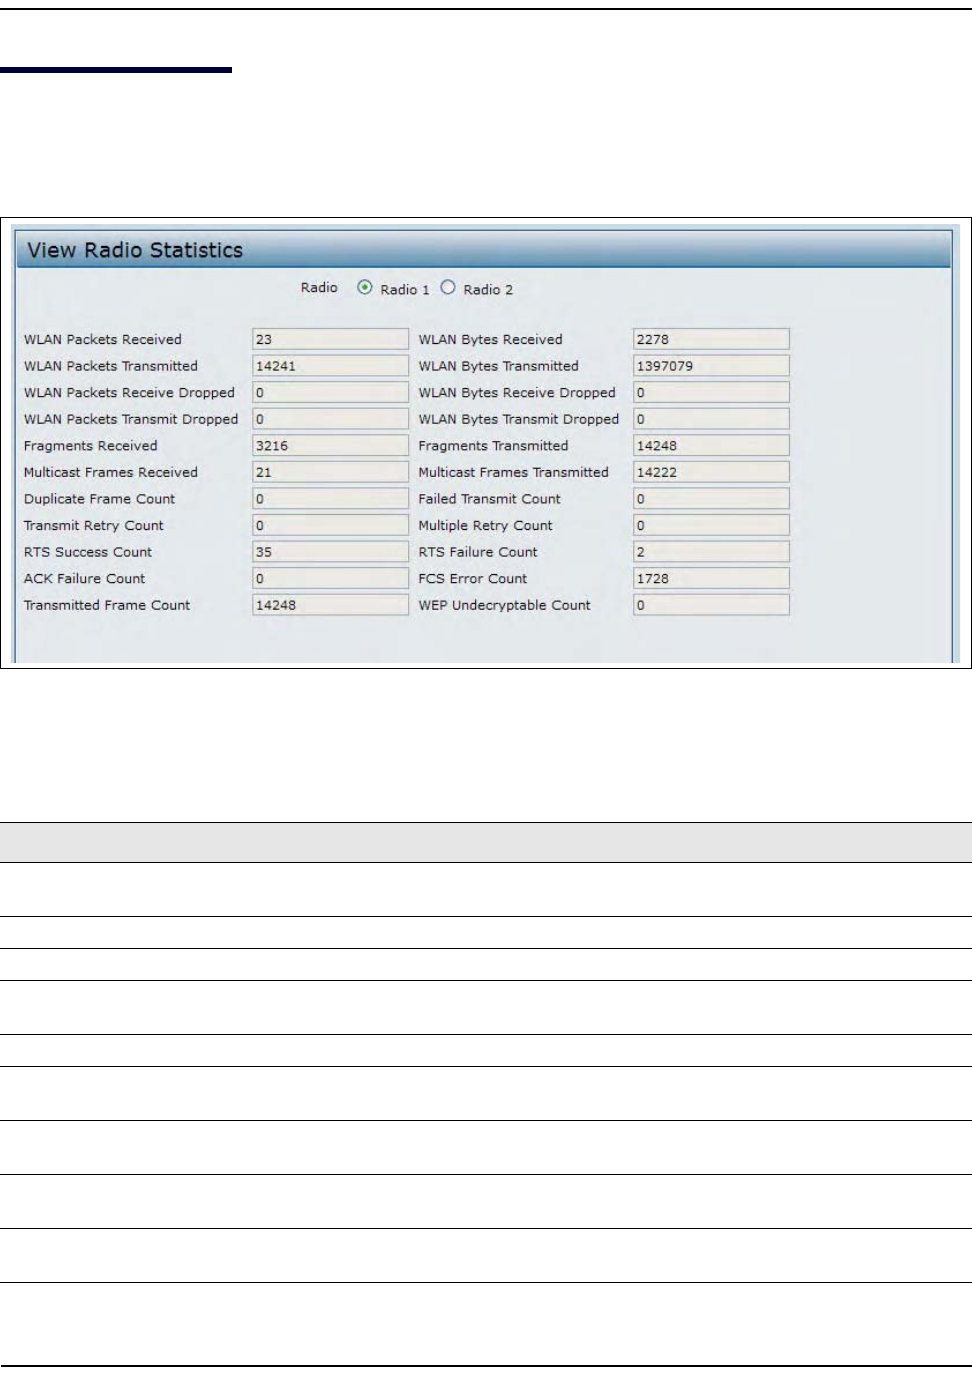Click the 'RTS Failure Count' label
Image resolution: width=972 pixels, height=1383 pixels.
(x=478, y=552)
